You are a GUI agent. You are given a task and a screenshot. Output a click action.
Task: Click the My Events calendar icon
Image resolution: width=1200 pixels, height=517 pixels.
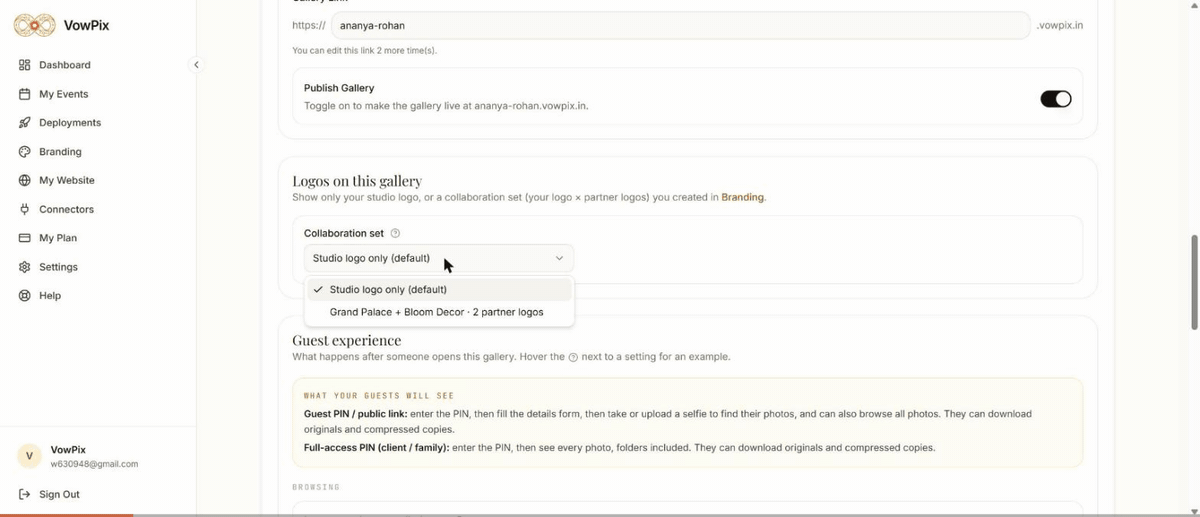tap(25, 94)
